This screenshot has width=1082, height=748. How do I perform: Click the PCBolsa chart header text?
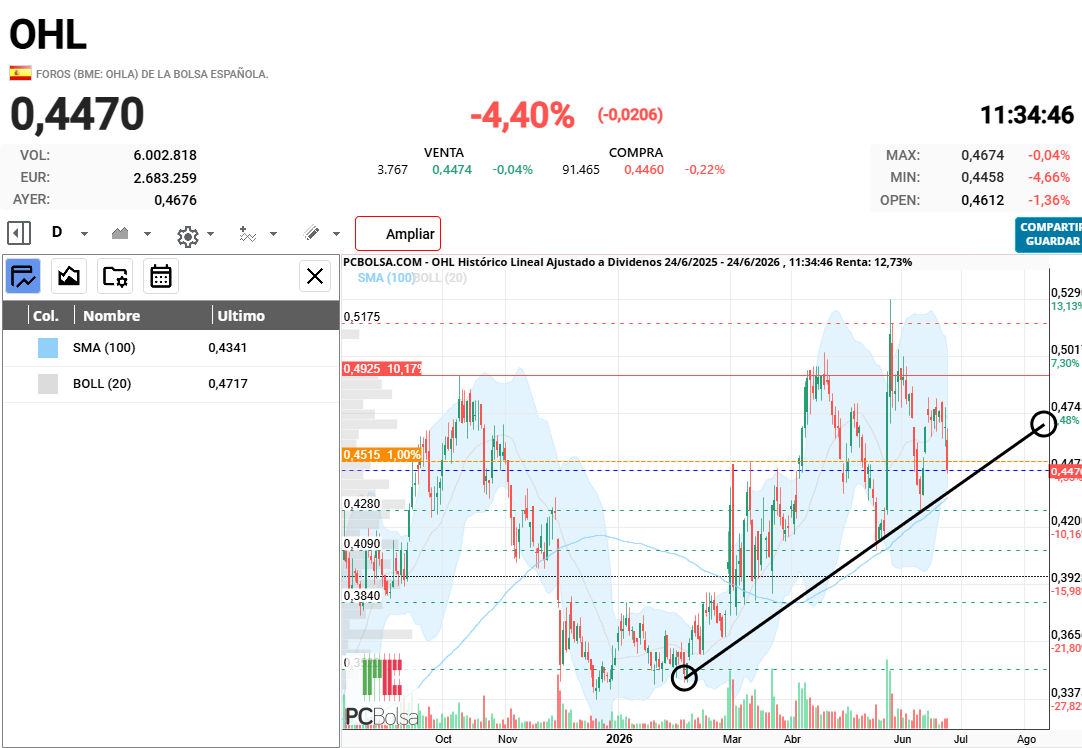(x=627, y=262)
